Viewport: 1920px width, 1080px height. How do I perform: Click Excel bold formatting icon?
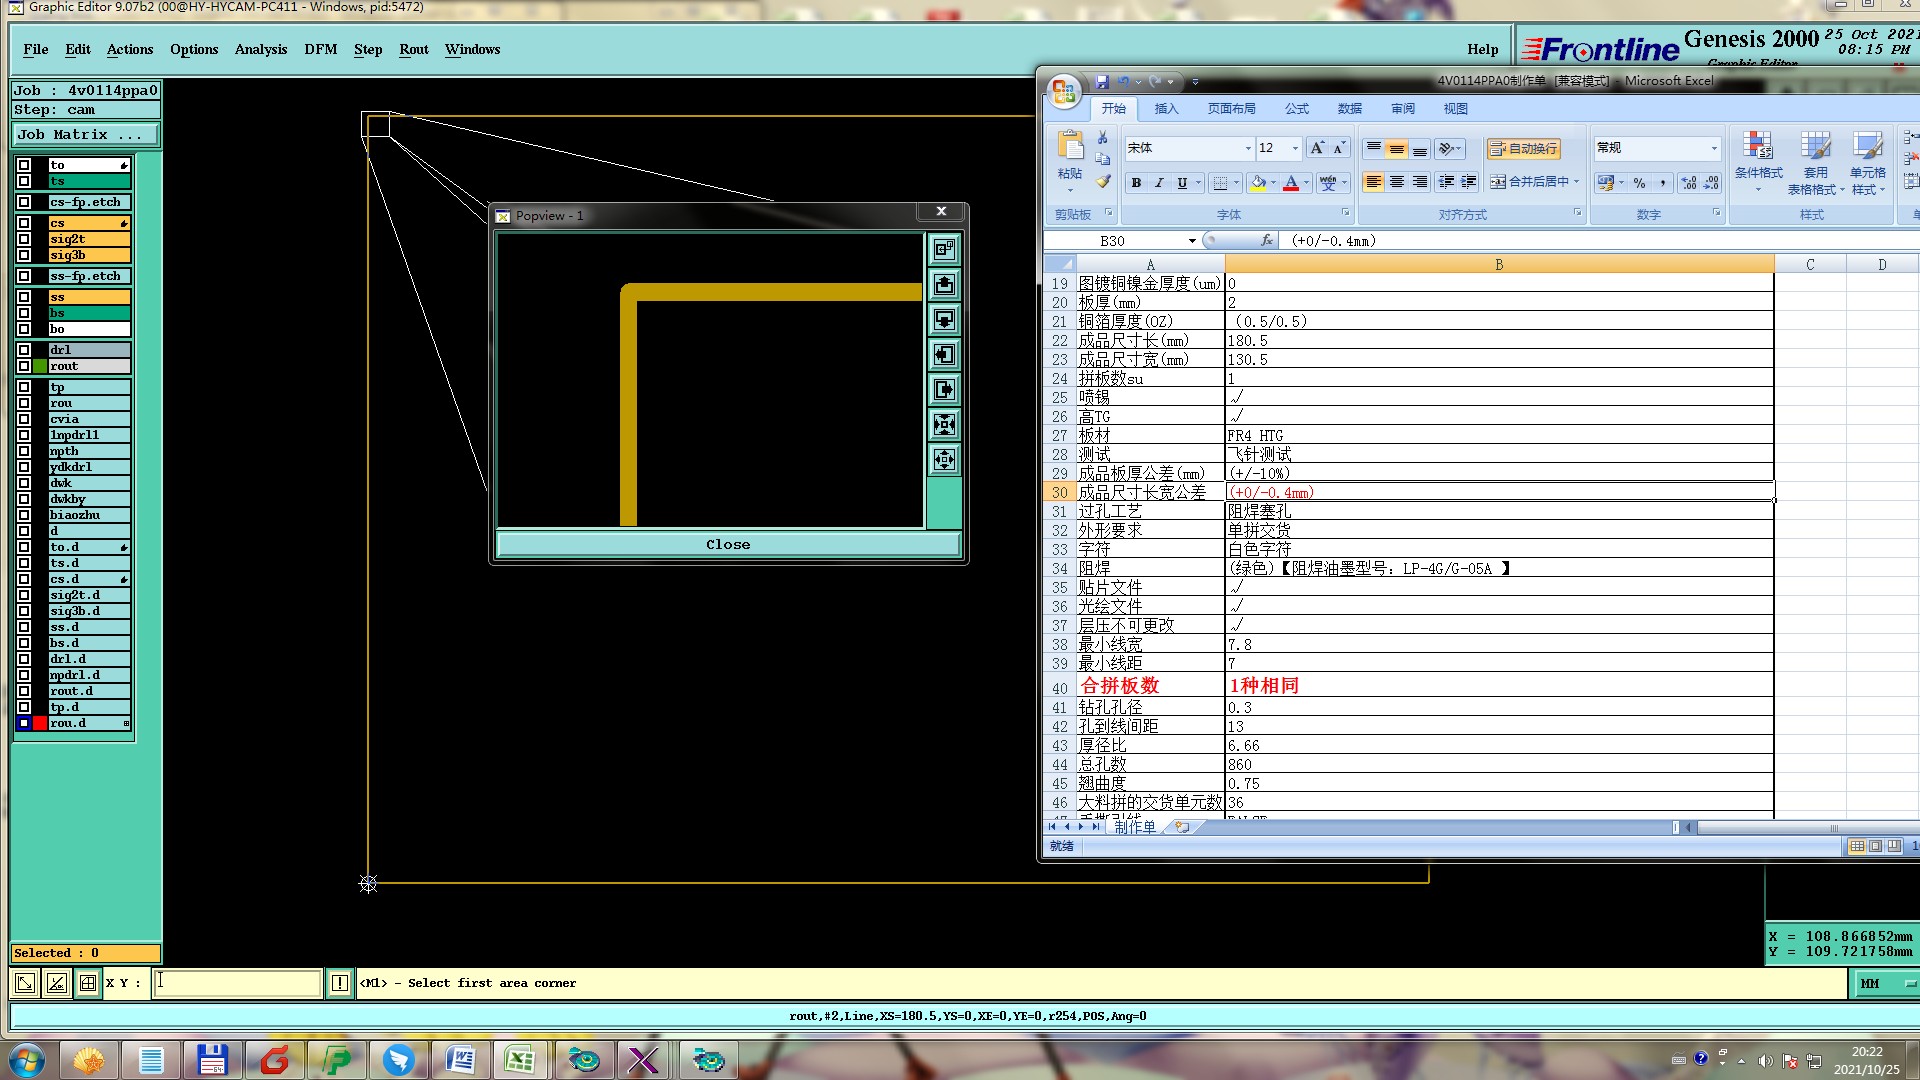click(x=1136, y=183)
